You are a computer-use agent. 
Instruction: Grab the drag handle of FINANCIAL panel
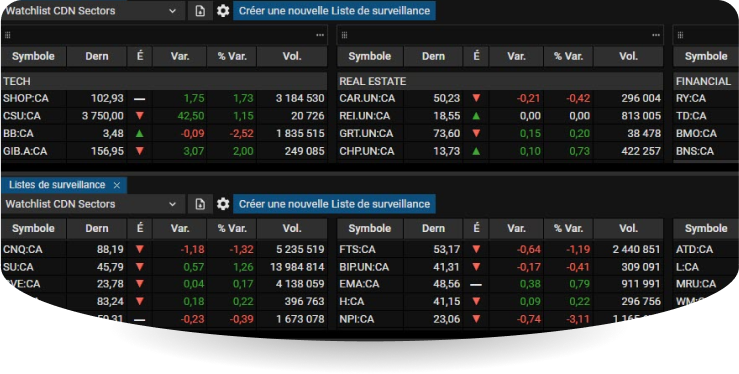tap(680, 35)
